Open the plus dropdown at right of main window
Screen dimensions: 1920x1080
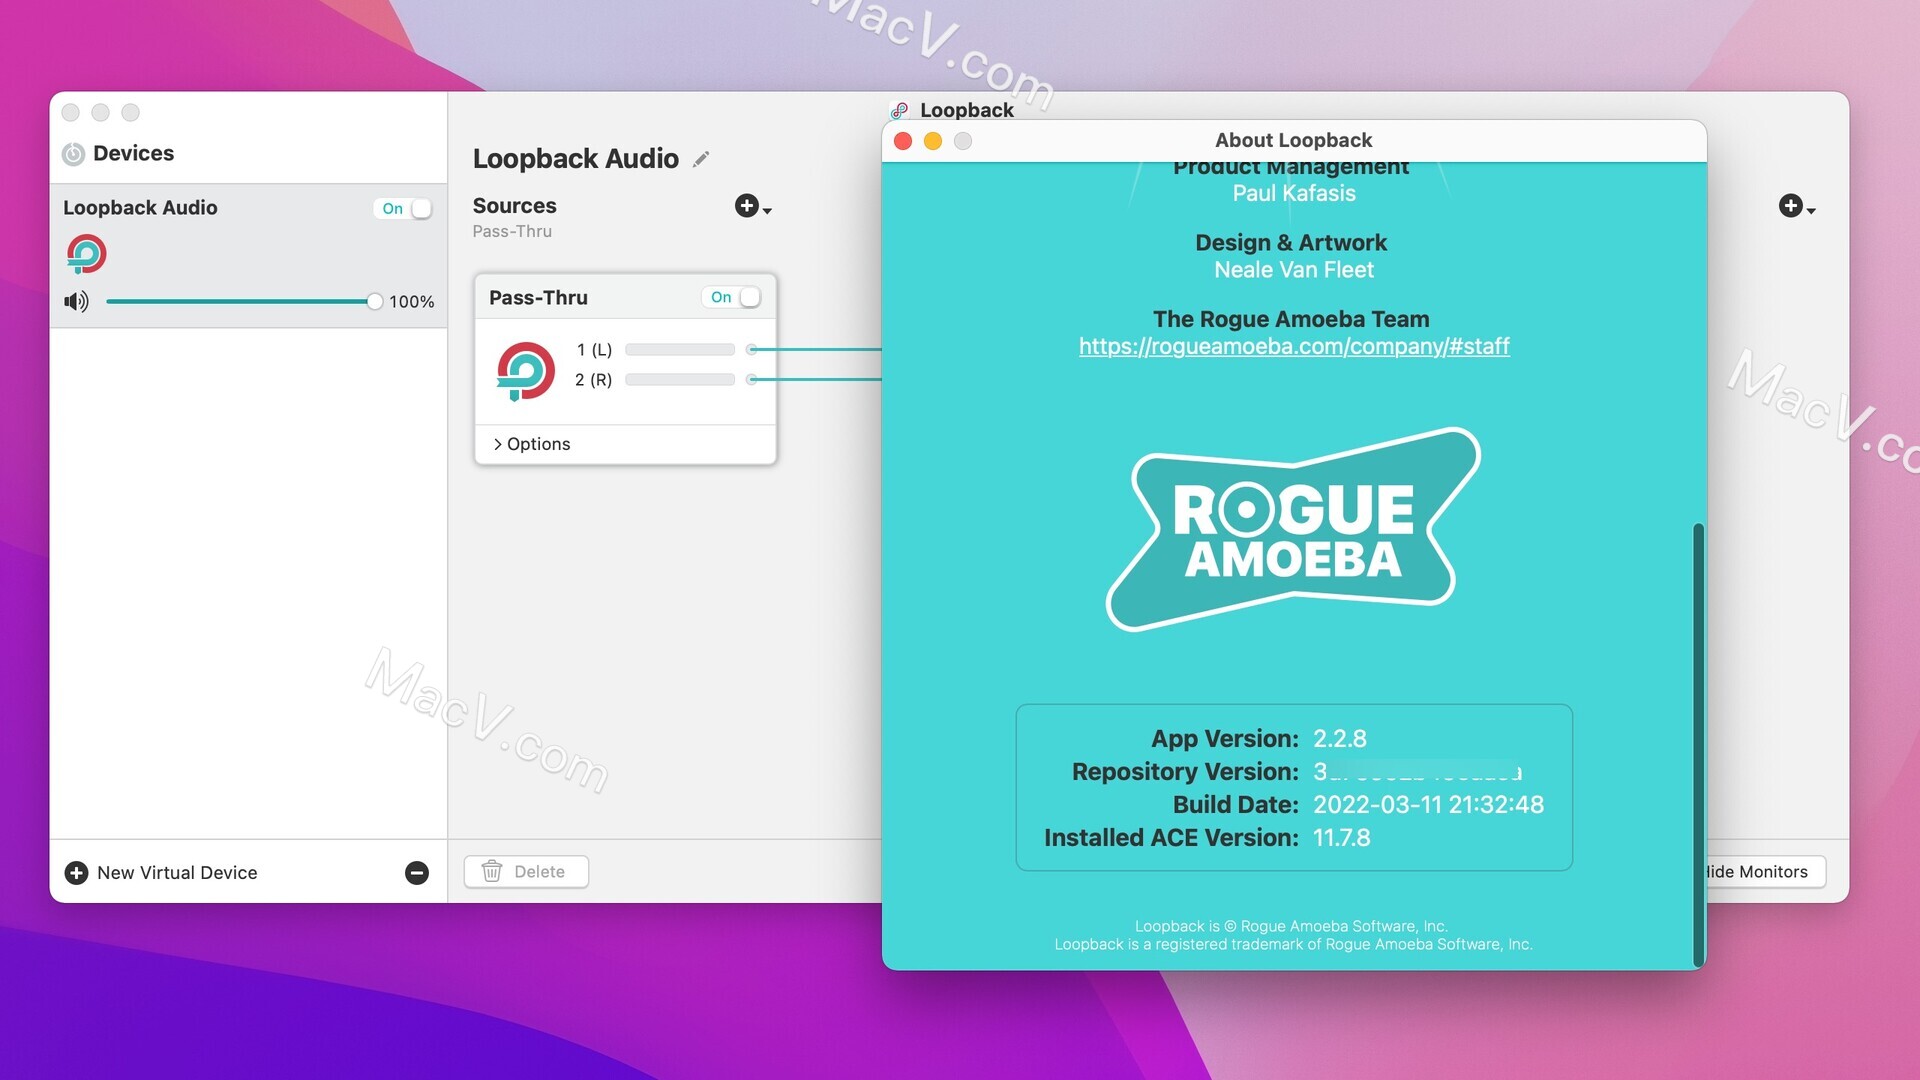[1797, 206]
